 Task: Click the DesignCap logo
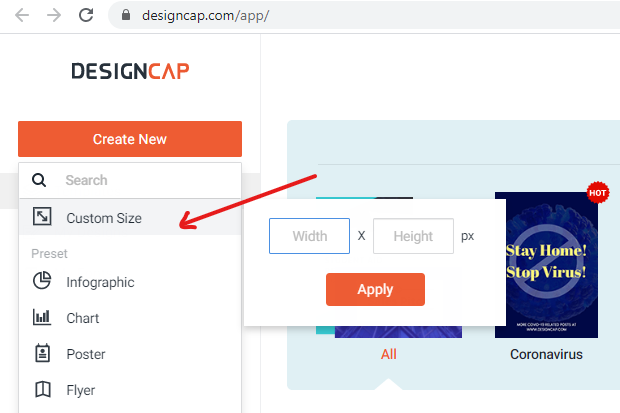tap(130, 71)
